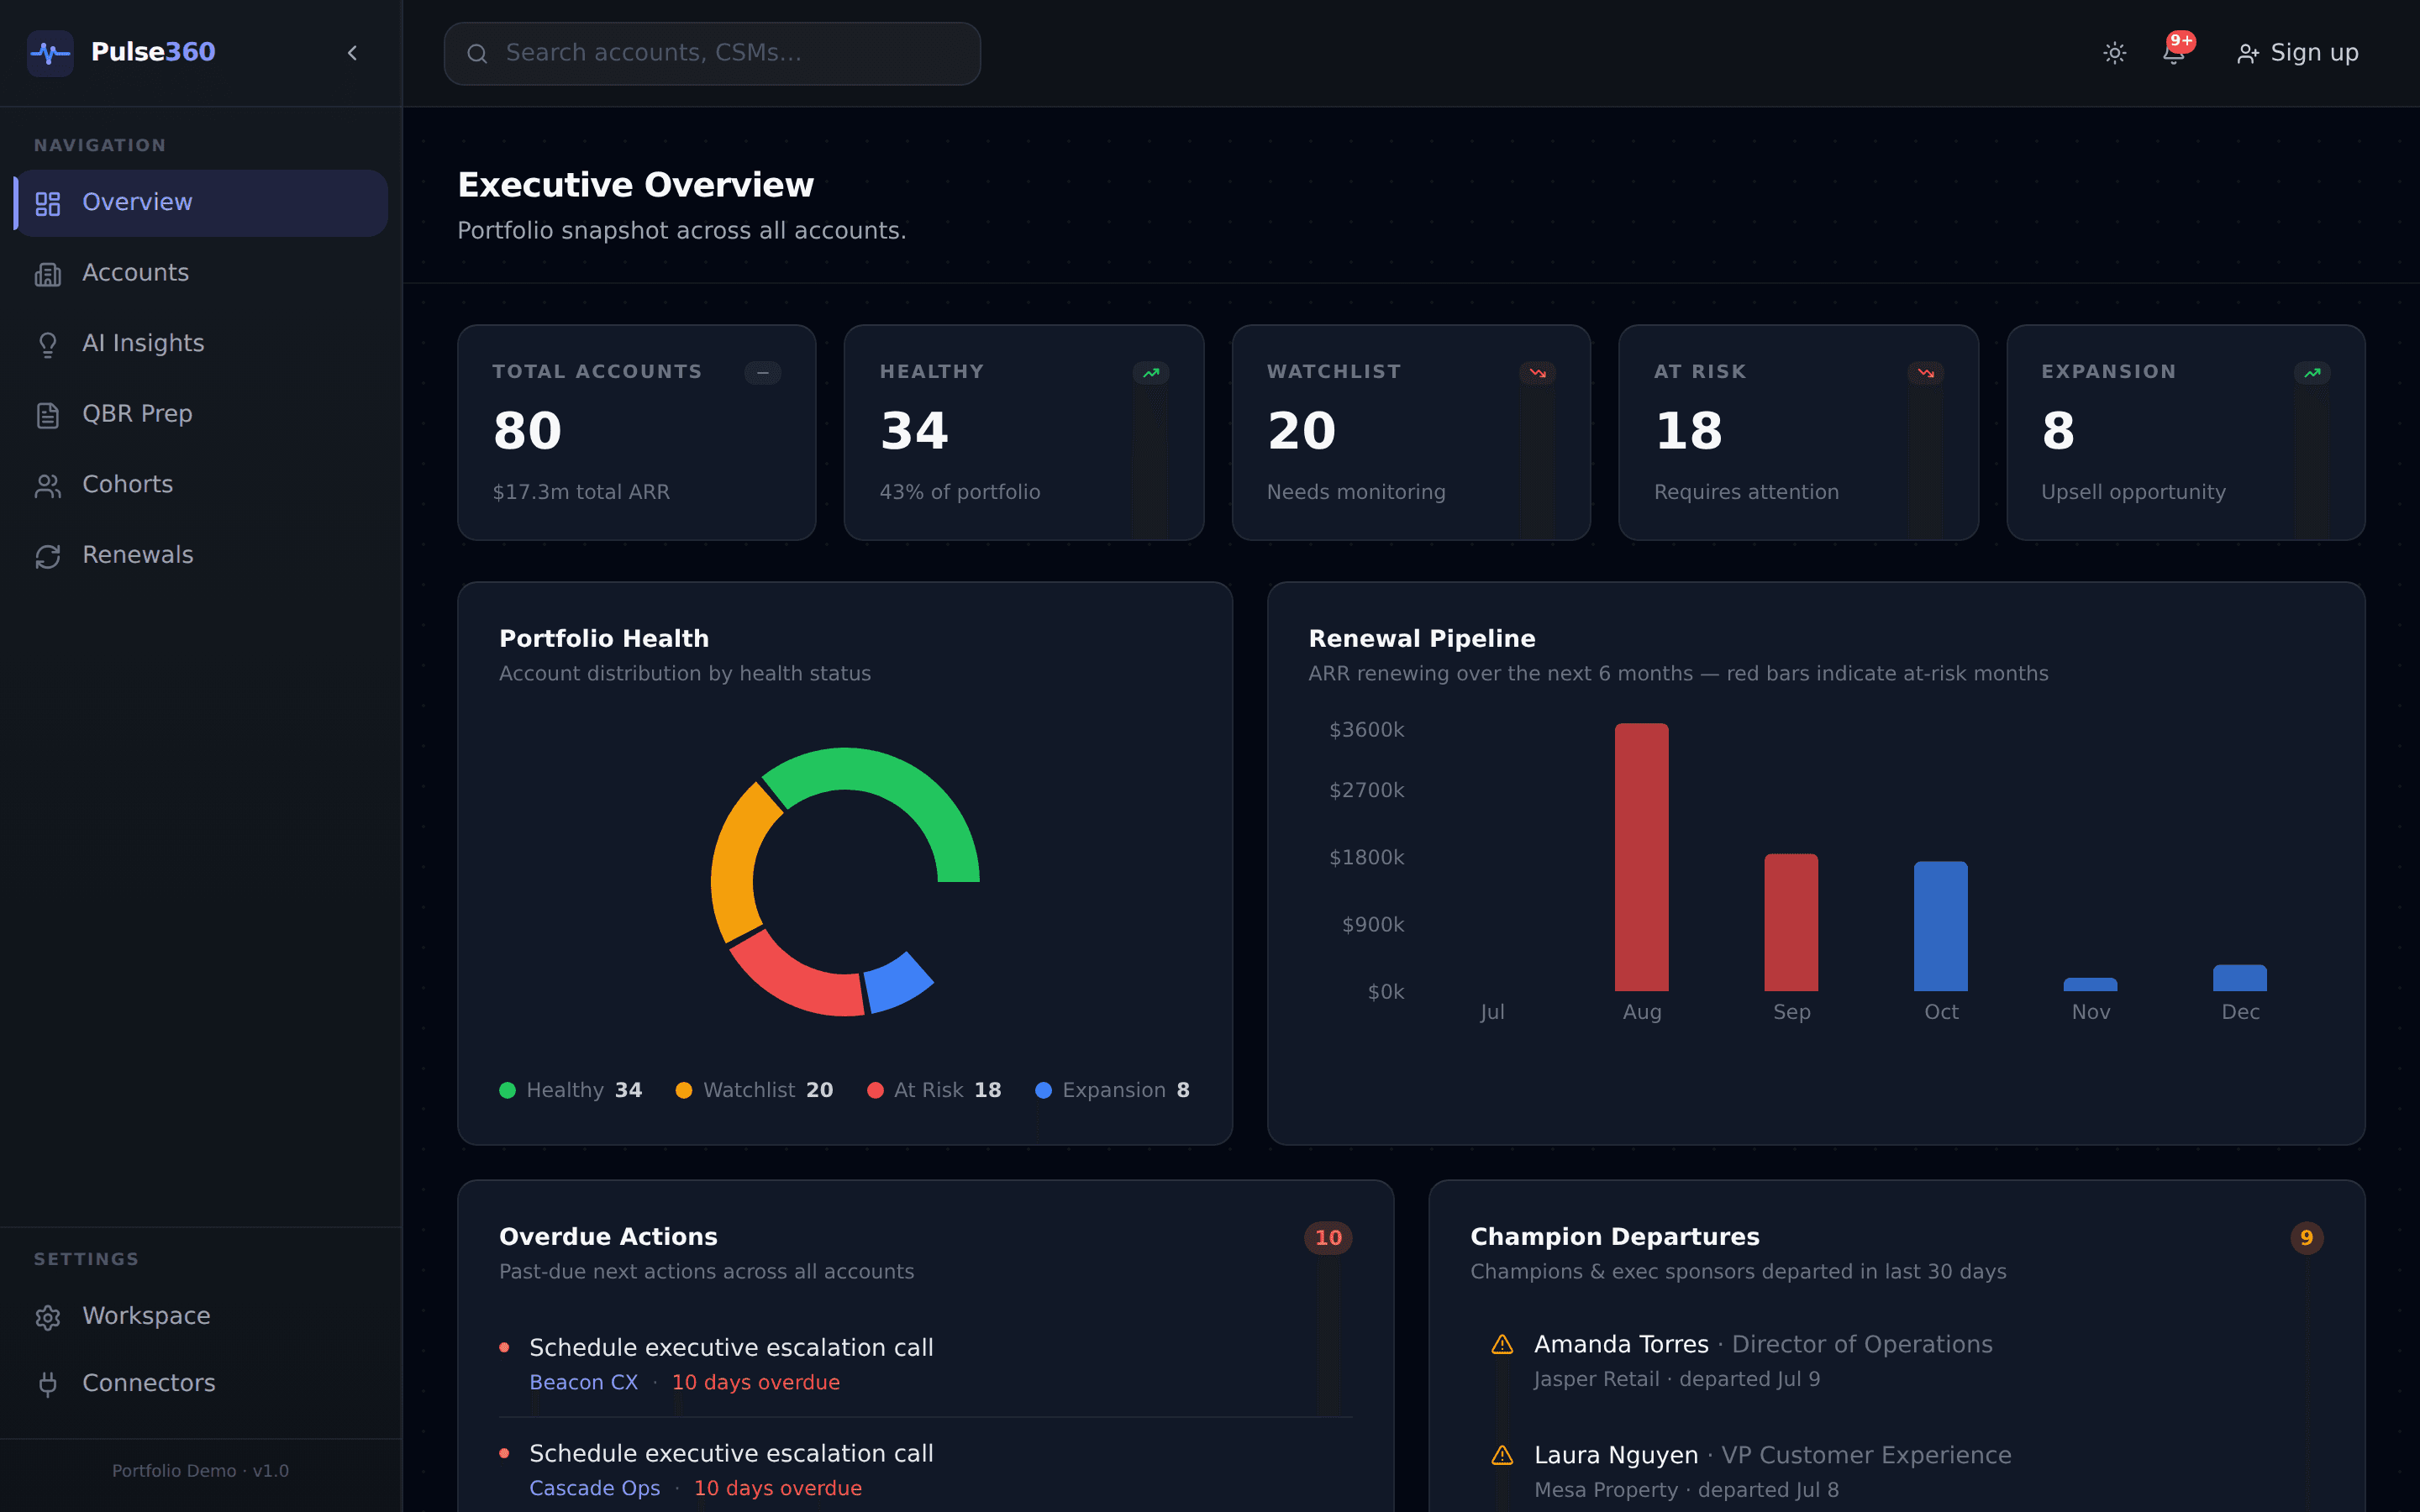Click the Champion Departures count badge 9
The width and height of the screenshot is (2420, 1512).
(2307, 1238)
